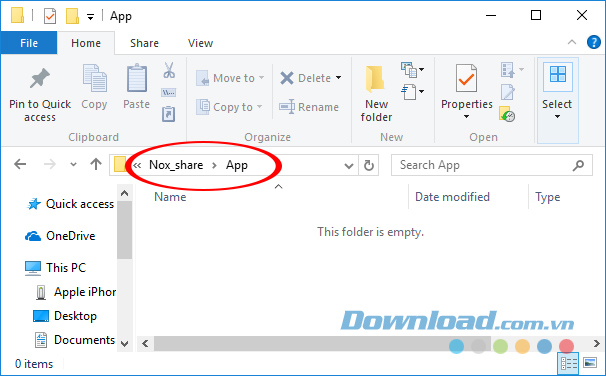Screen dimensions: 606x376
Task: Sort by Date modified column
Action: pyautogui.click(x=452, y=197)
